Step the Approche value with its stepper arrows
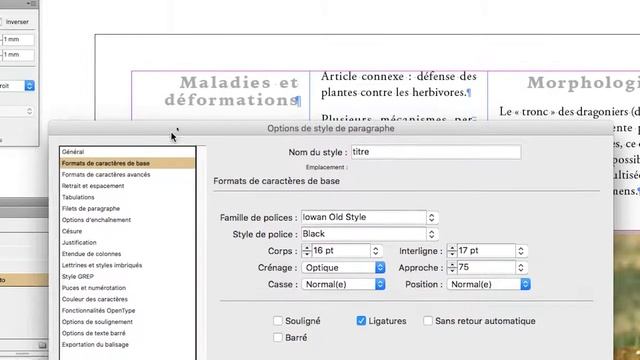Image resolution: width=640 pixels, height=360 pixels. click(x=452, y=267)
